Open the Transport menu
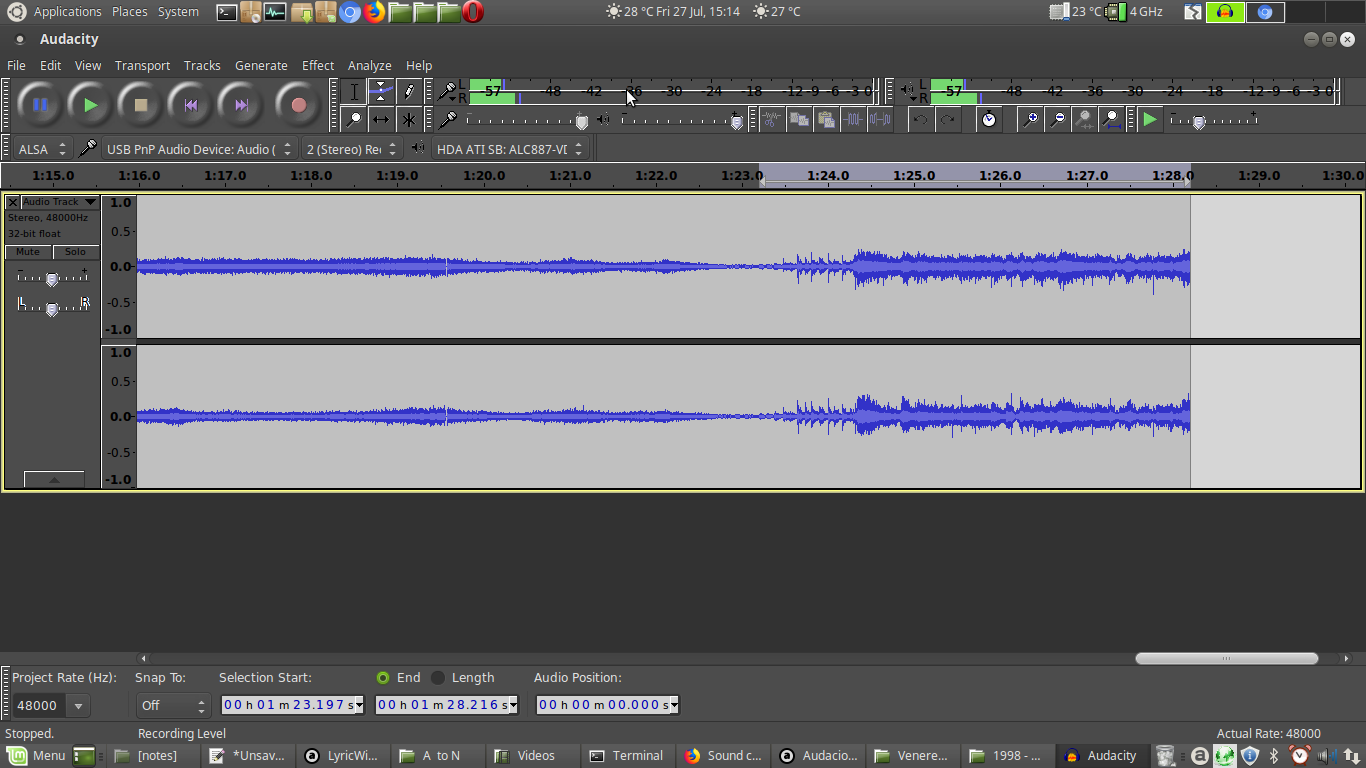This screenshot has width=1366, height=768. pyautogui.click(x=142, y=65)
